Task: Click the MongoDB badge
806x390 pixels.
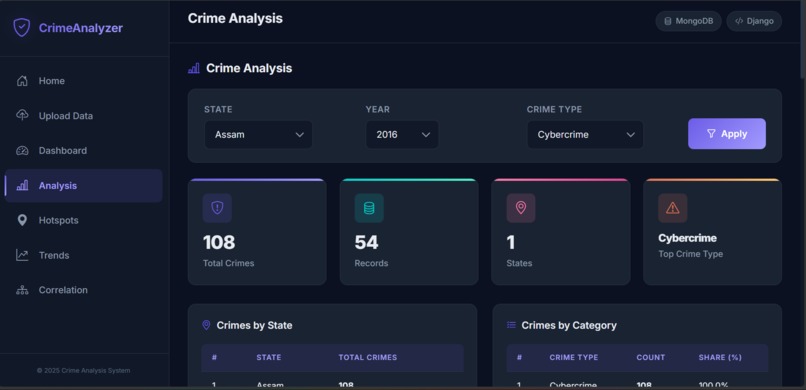Action: click(688, 21)
